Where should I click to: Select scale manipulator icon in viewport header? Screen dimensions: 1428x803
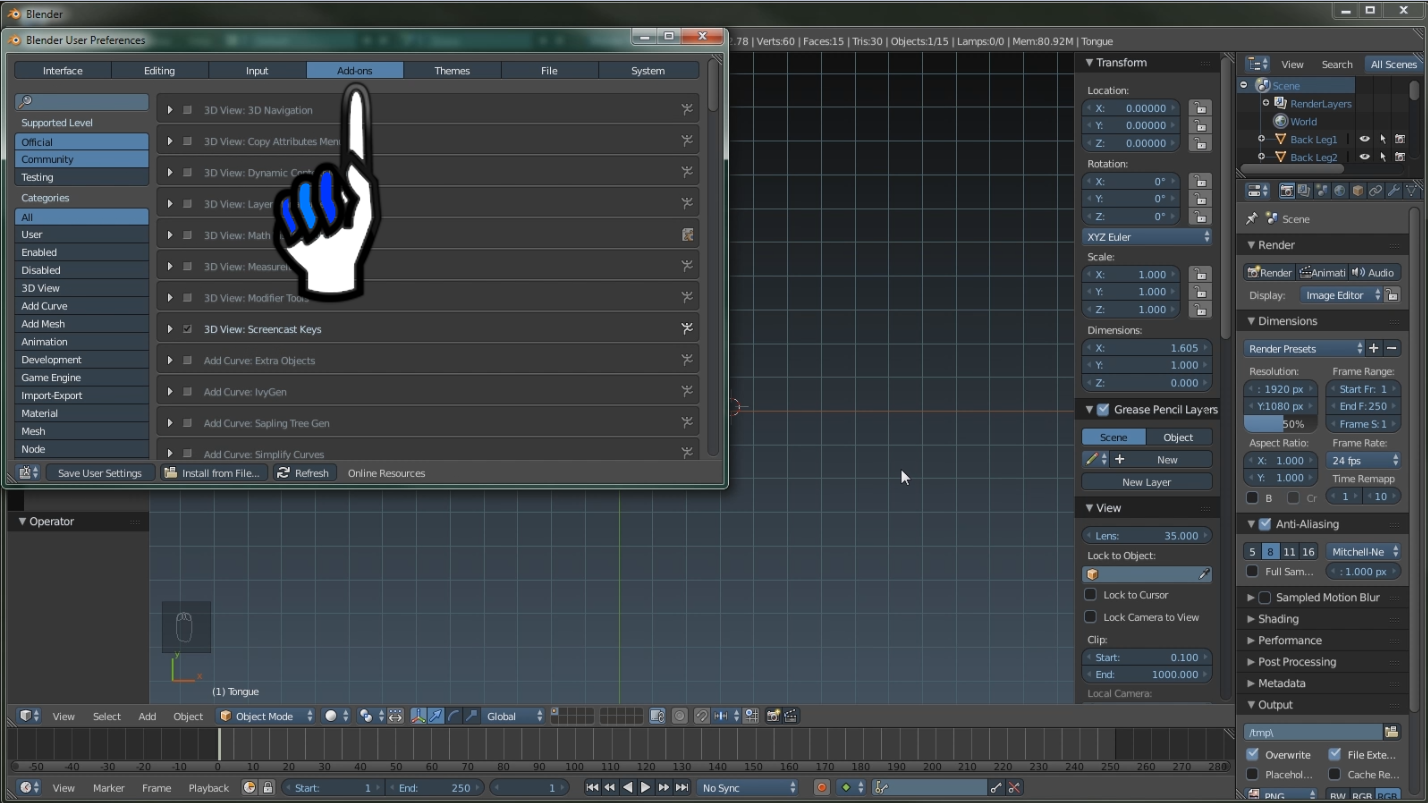[x=471, y=716]
